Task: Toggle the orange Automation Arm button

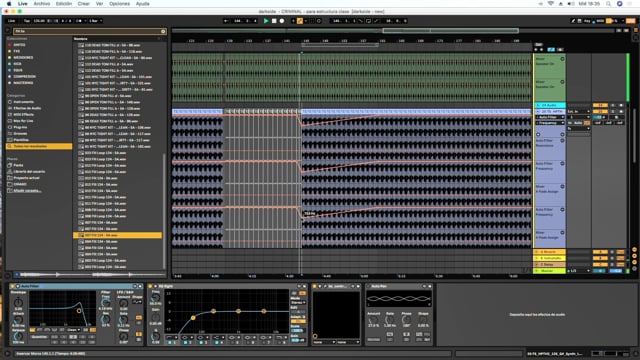Action: point(300,21)
